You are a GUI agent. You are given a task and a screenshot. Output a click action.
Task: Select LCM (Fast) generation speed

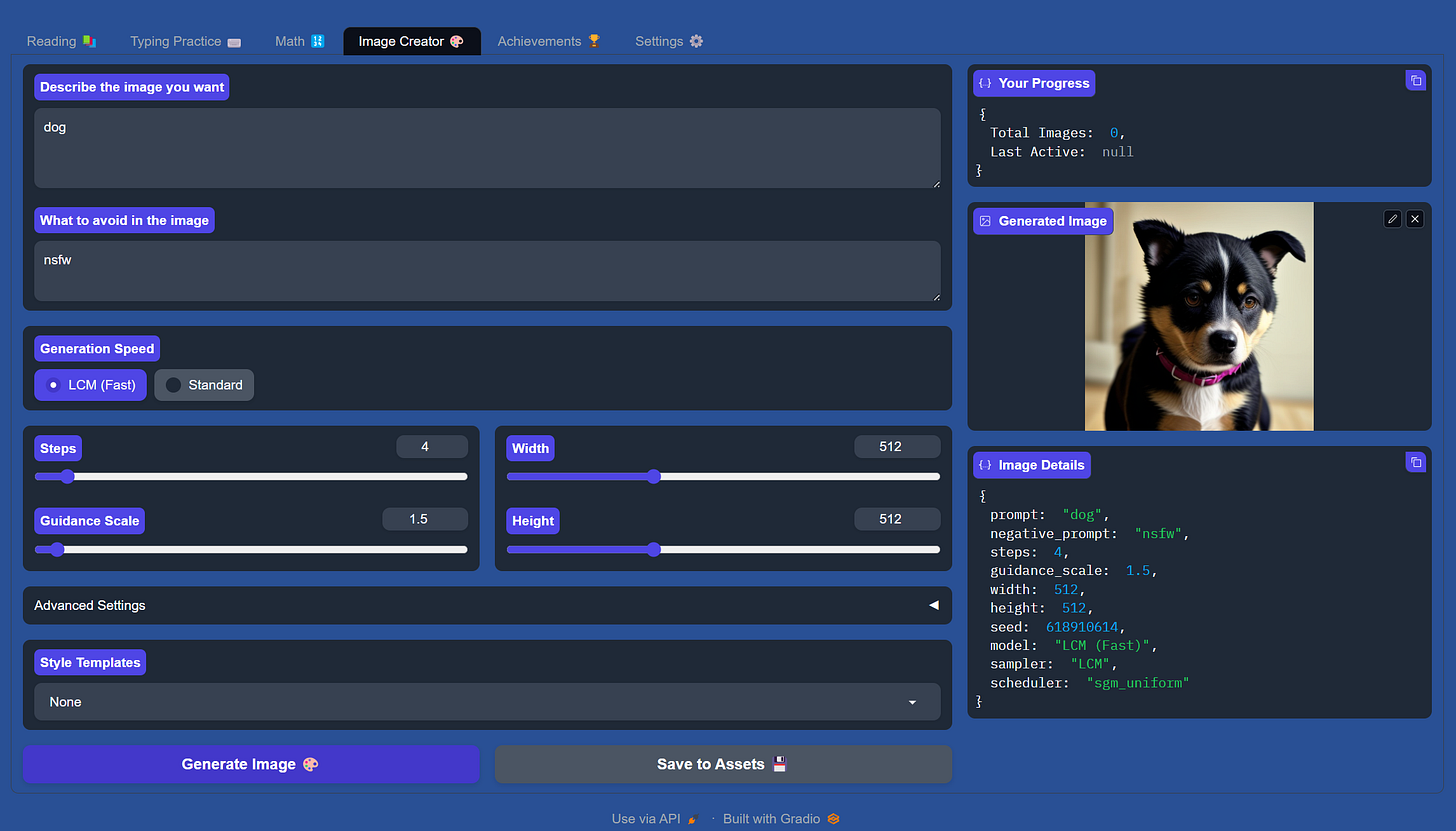tap(91, 385)
